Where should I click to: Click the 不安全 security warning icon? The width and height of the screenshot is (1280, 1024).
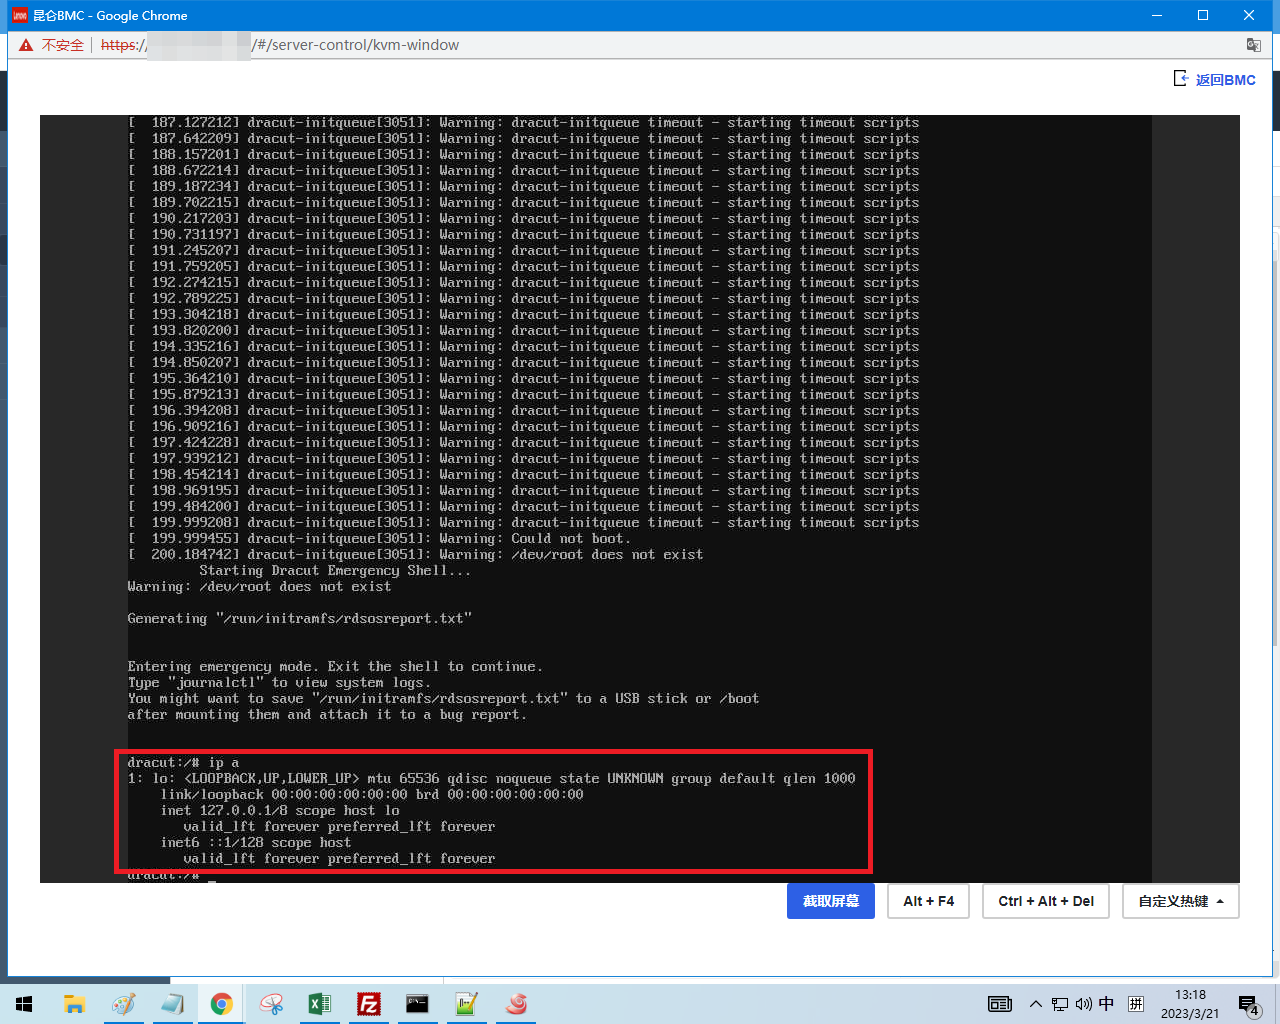tap(27, 45)
